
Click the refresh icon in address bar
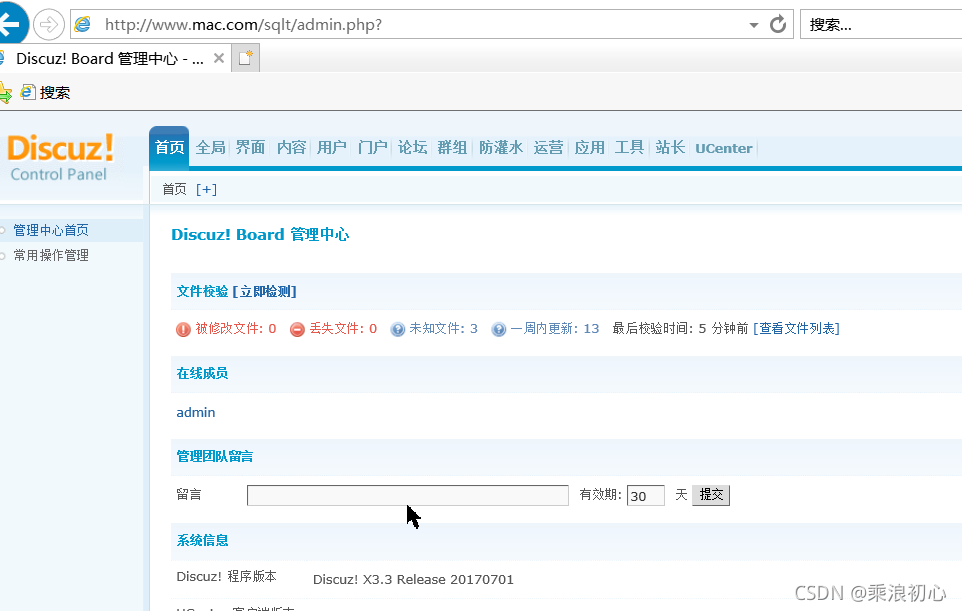pos(778,25)
